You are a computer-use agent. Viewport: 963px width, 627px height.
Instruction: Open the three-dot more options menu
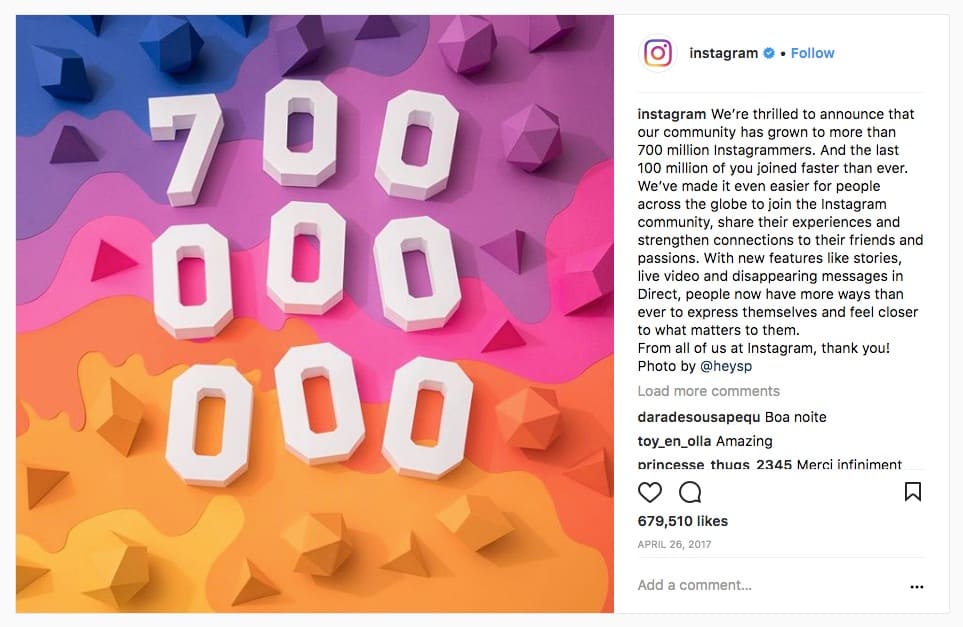click(x=916, y=586)
